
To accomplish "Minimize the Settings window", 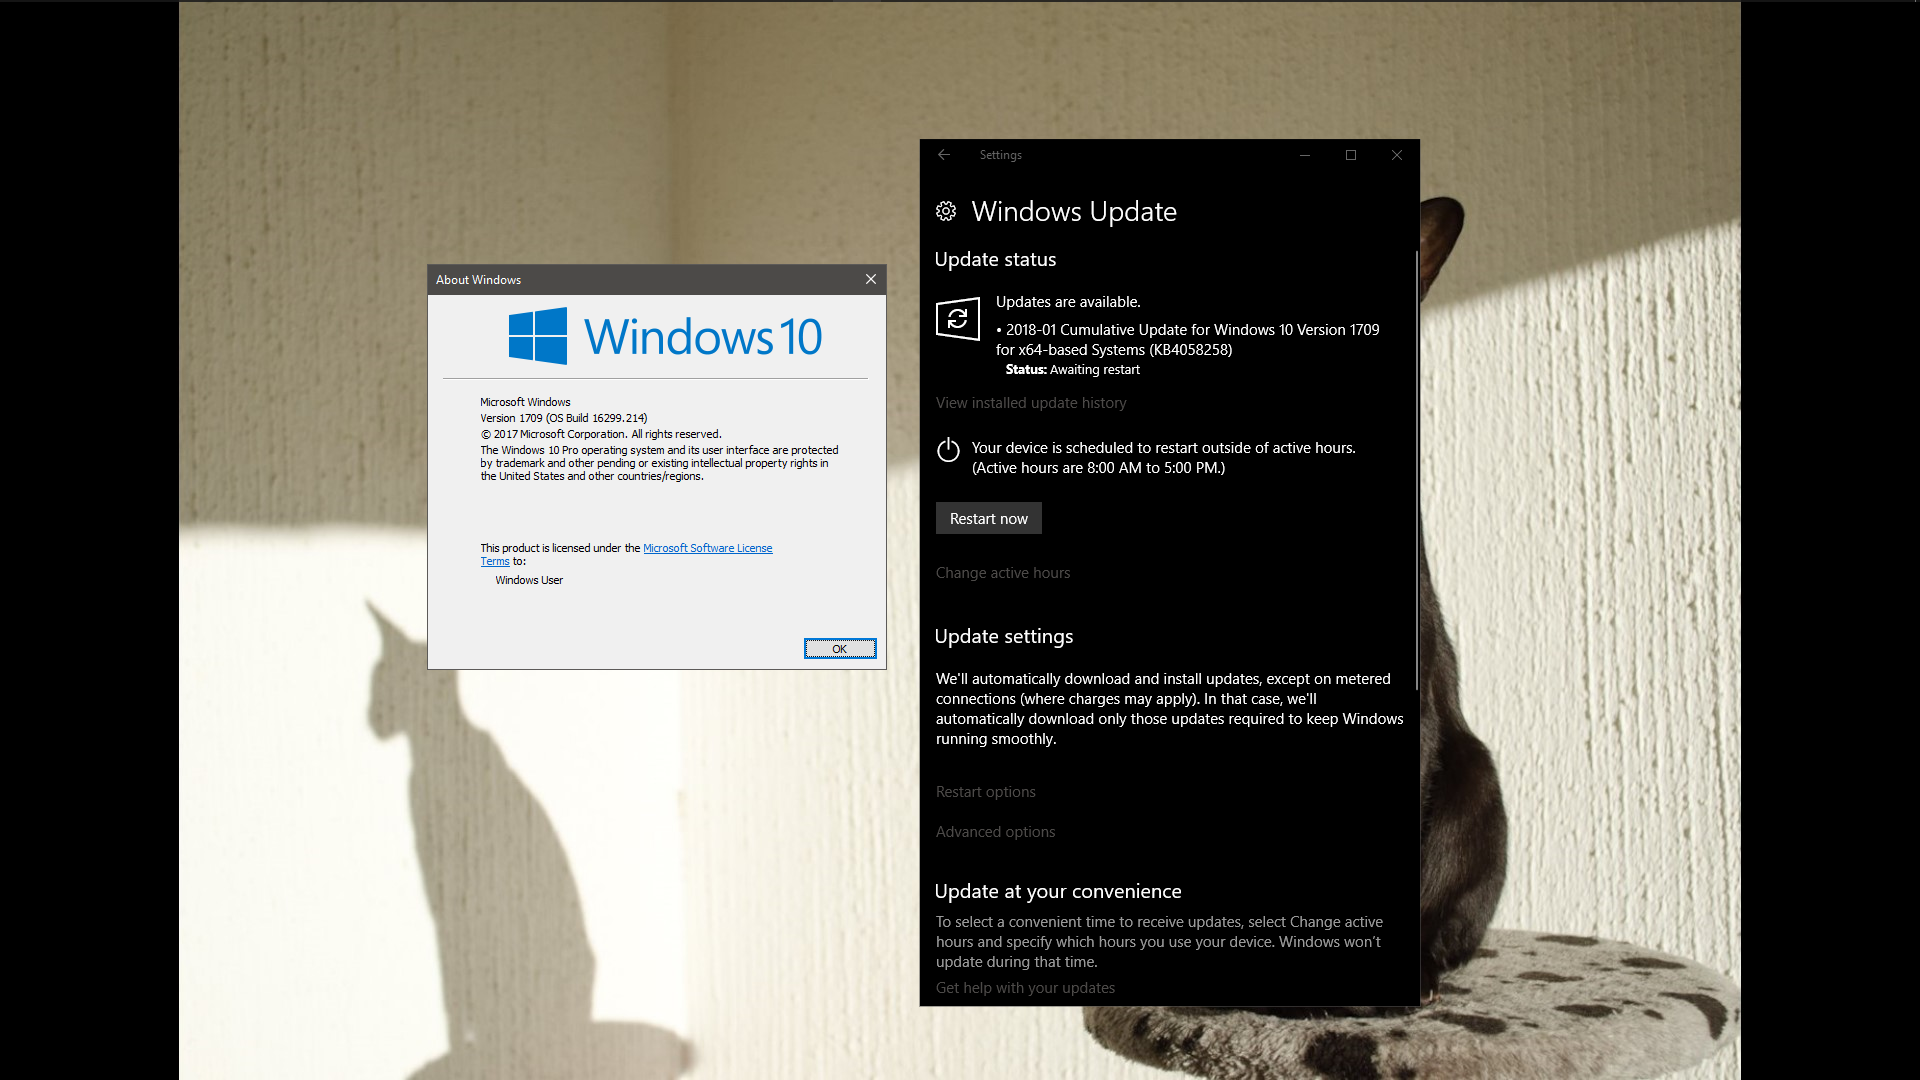I will click(x=1304, y=155).
